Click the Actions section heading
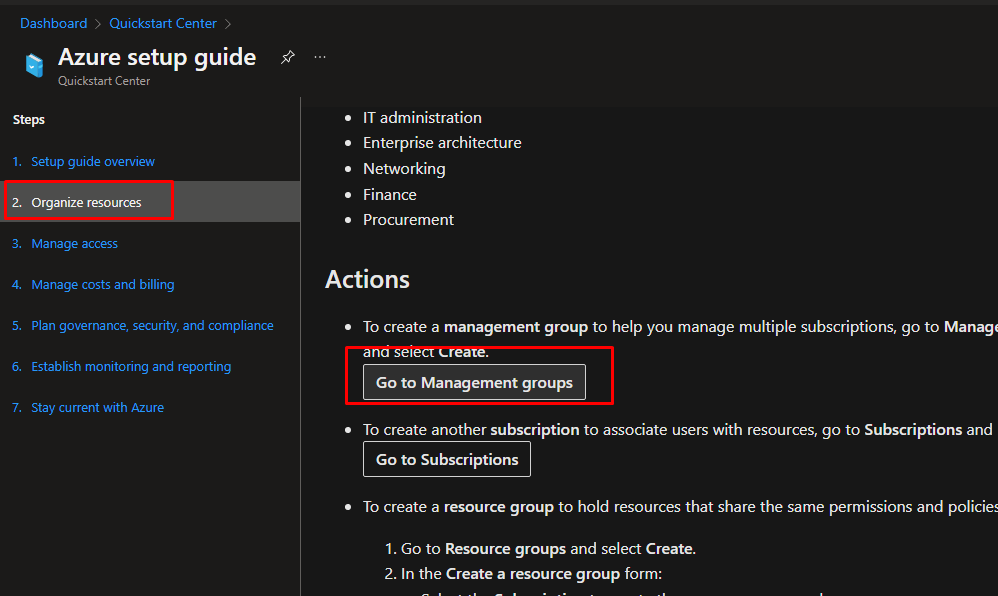998x596 pixels. (367, 279)
